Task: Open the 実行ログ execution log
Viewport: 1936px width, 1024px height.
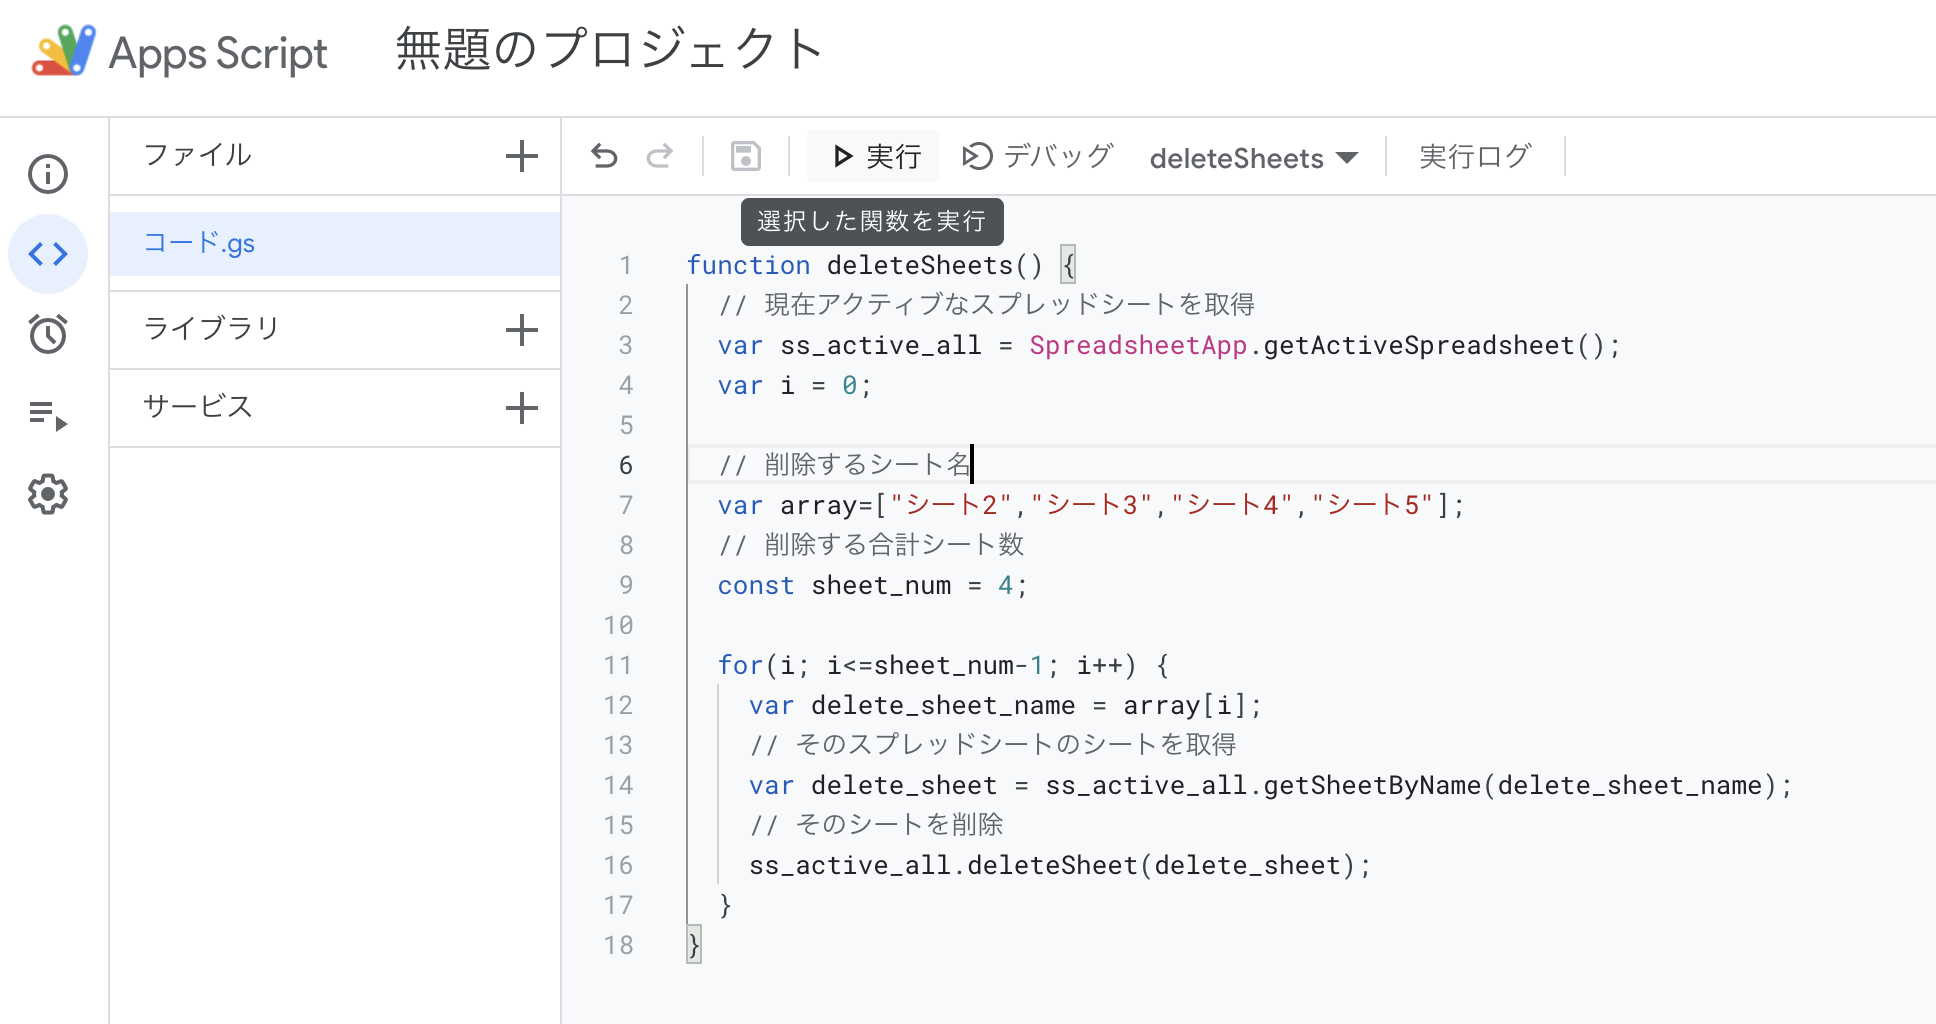Action: 1475,156
